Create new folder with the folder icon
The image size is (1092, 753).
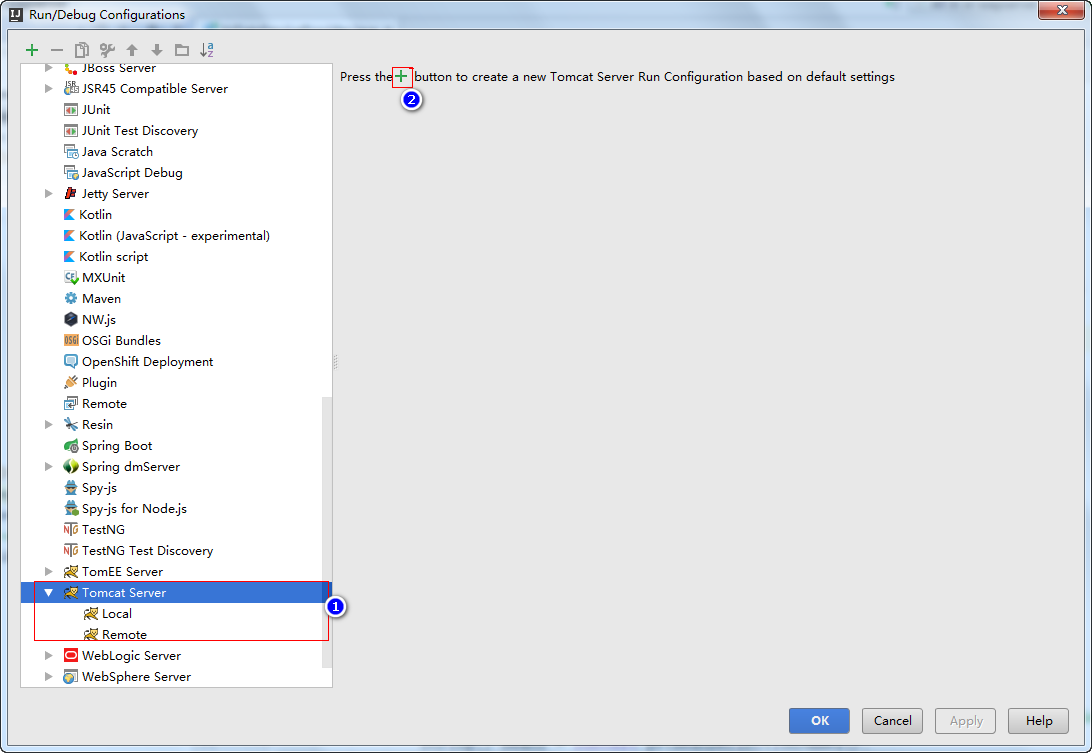182,50
